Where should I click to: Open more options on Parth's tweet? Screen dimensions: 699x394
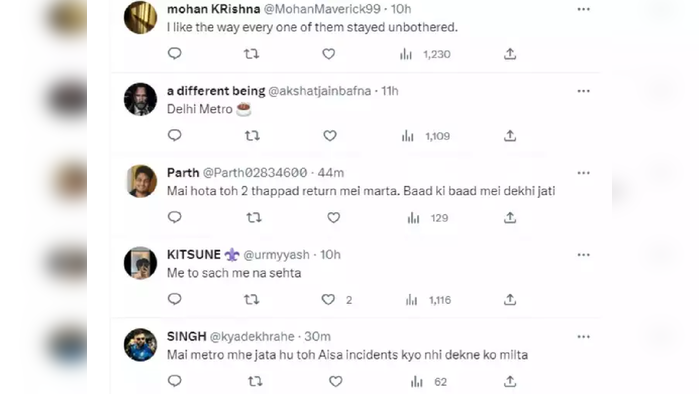(584, 173)
